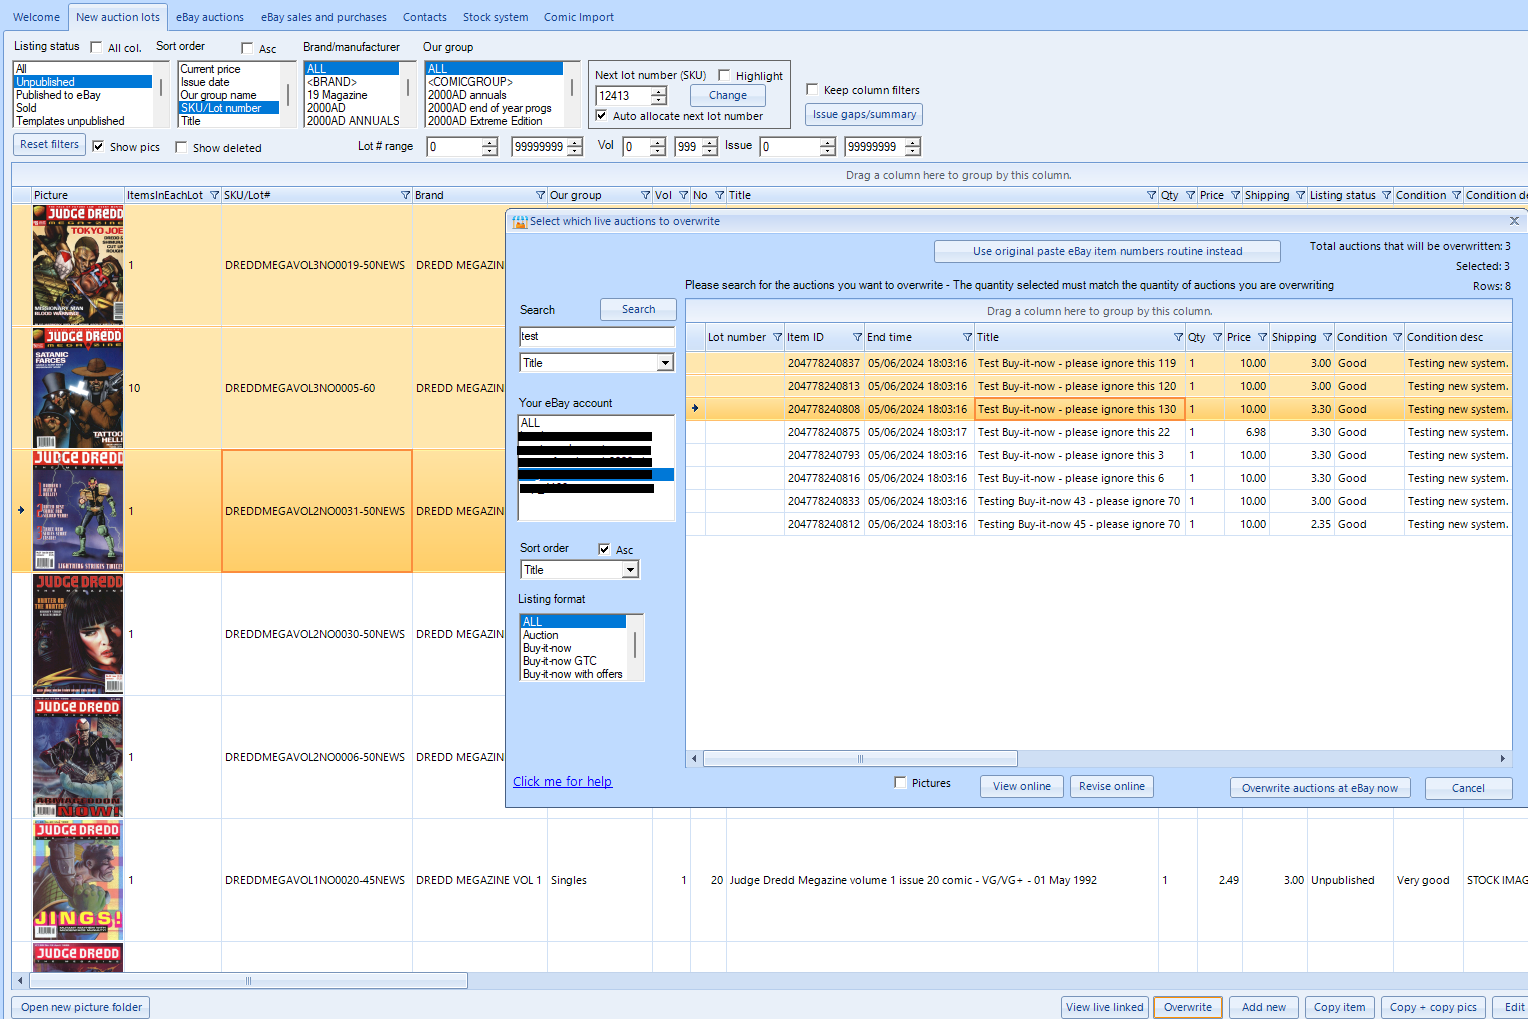Check the Pictures checkbox in dialog

pyautogui.click(x=900, y=783)
